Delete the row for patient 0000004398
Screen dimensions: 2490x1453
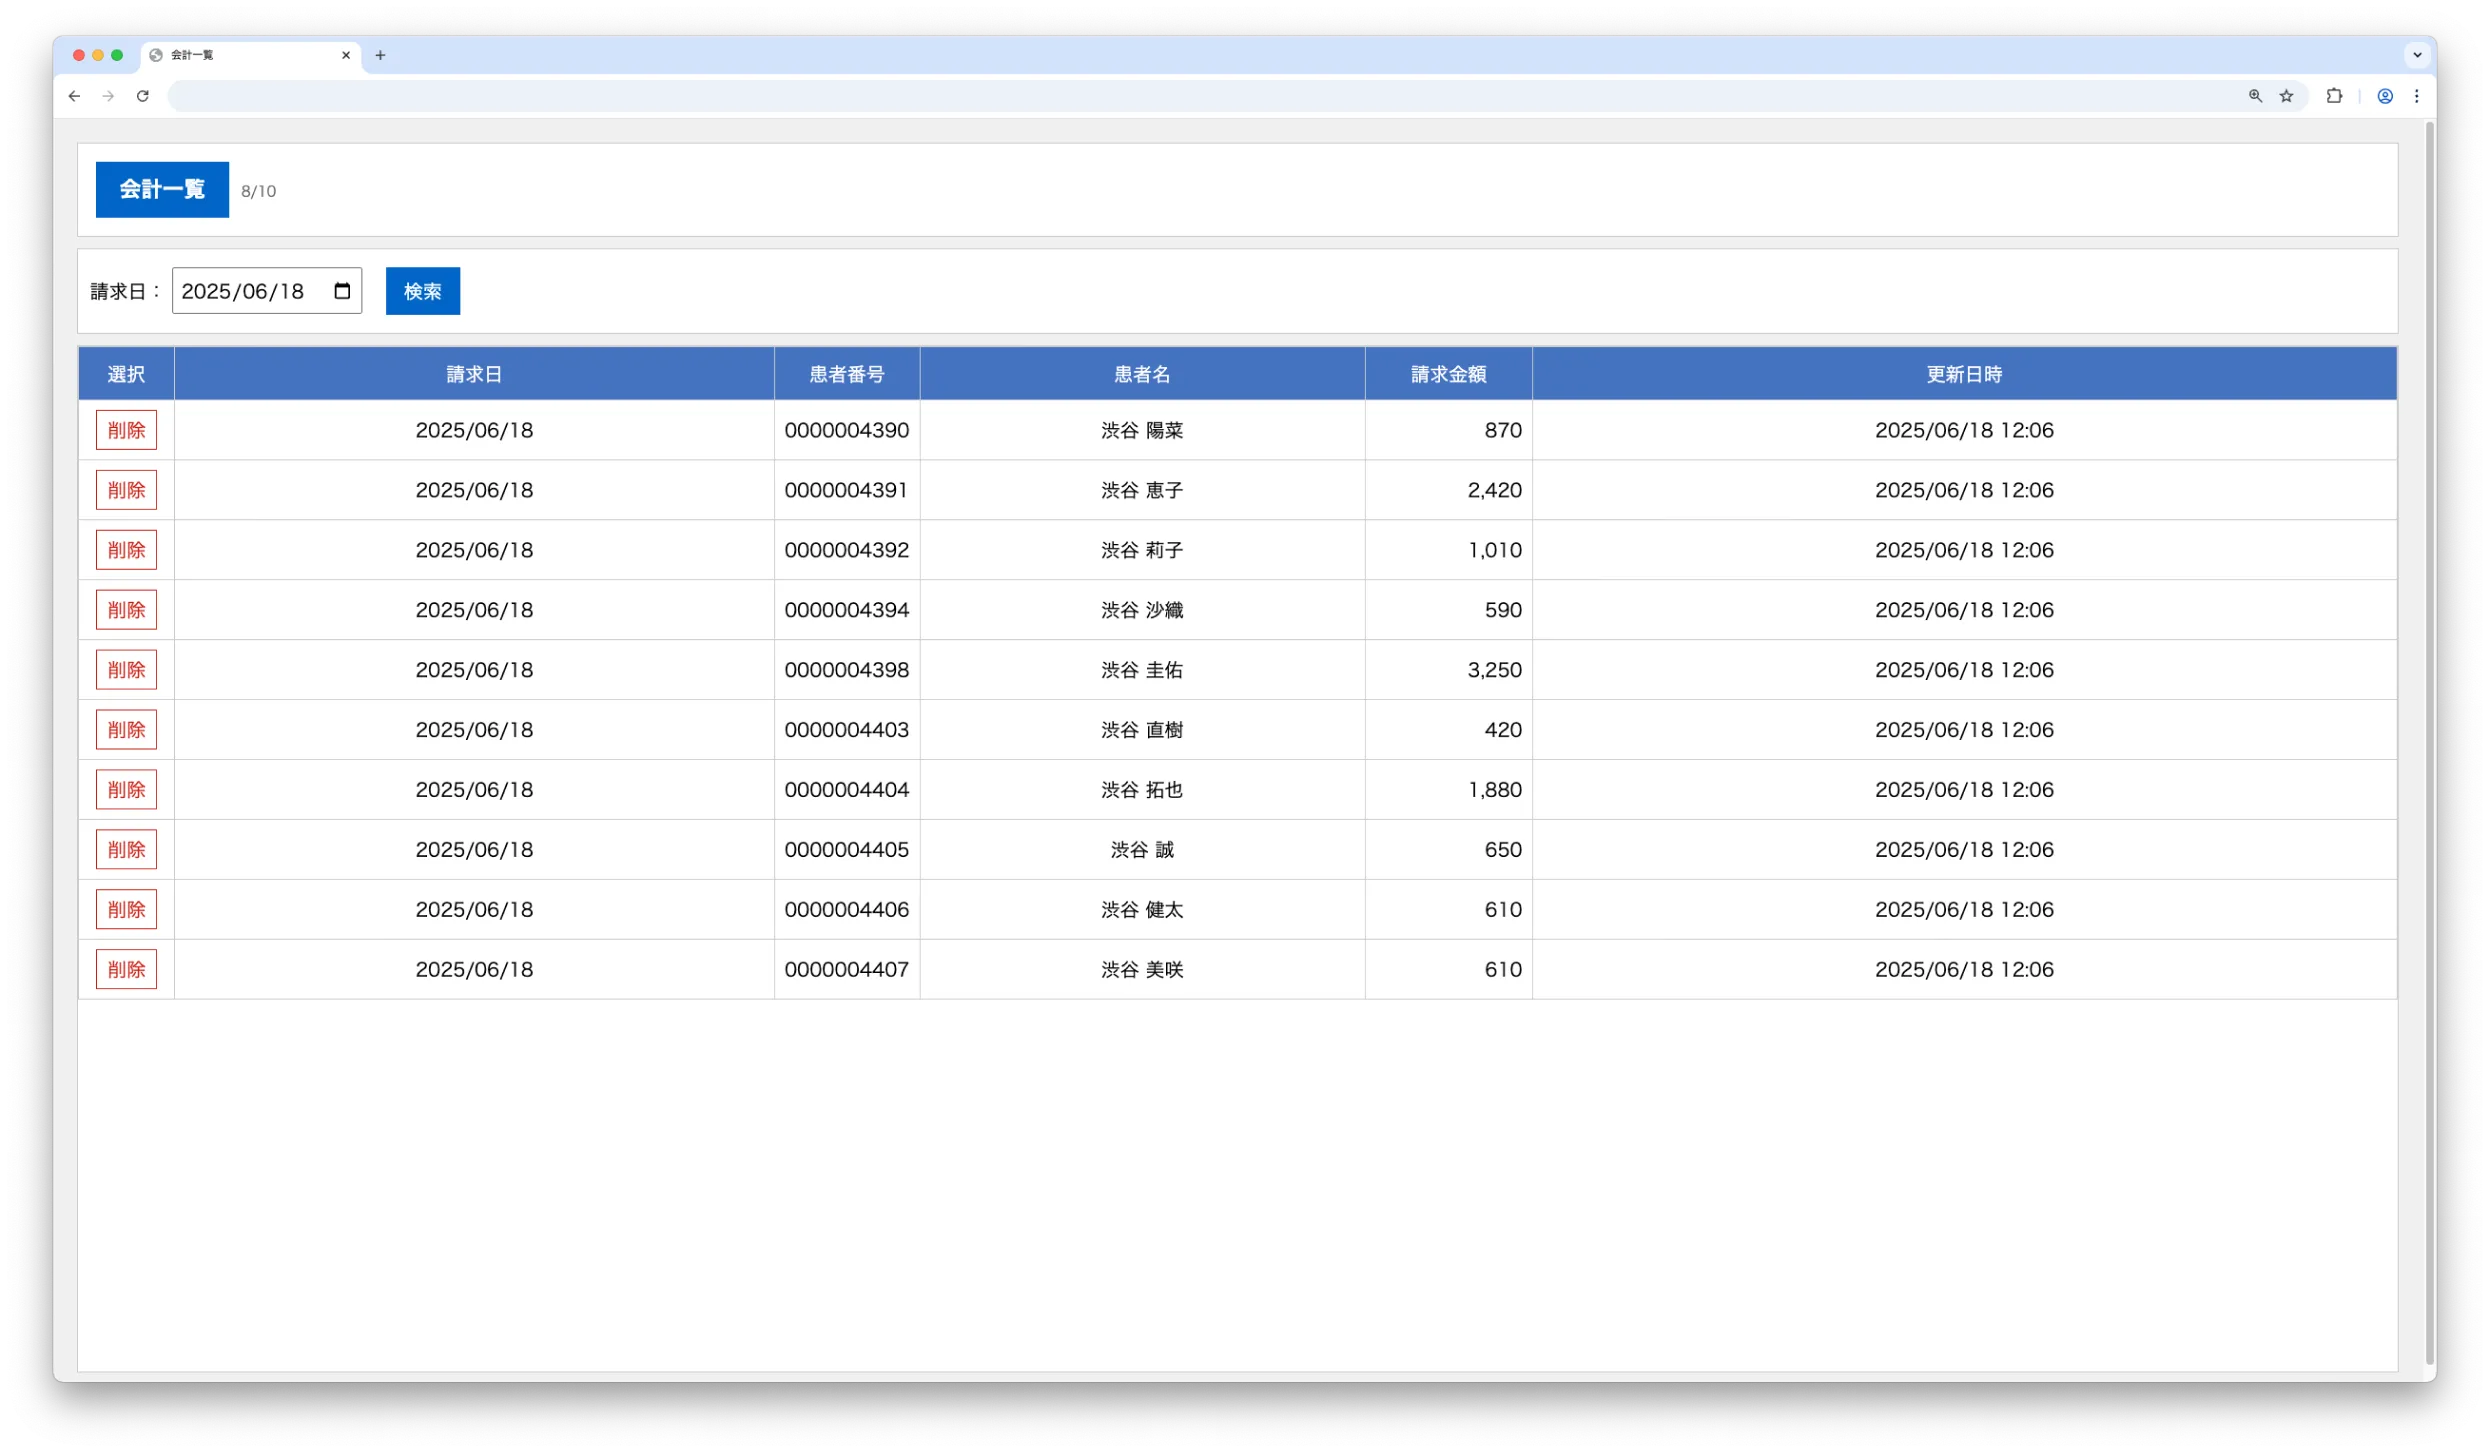[126, 670]
